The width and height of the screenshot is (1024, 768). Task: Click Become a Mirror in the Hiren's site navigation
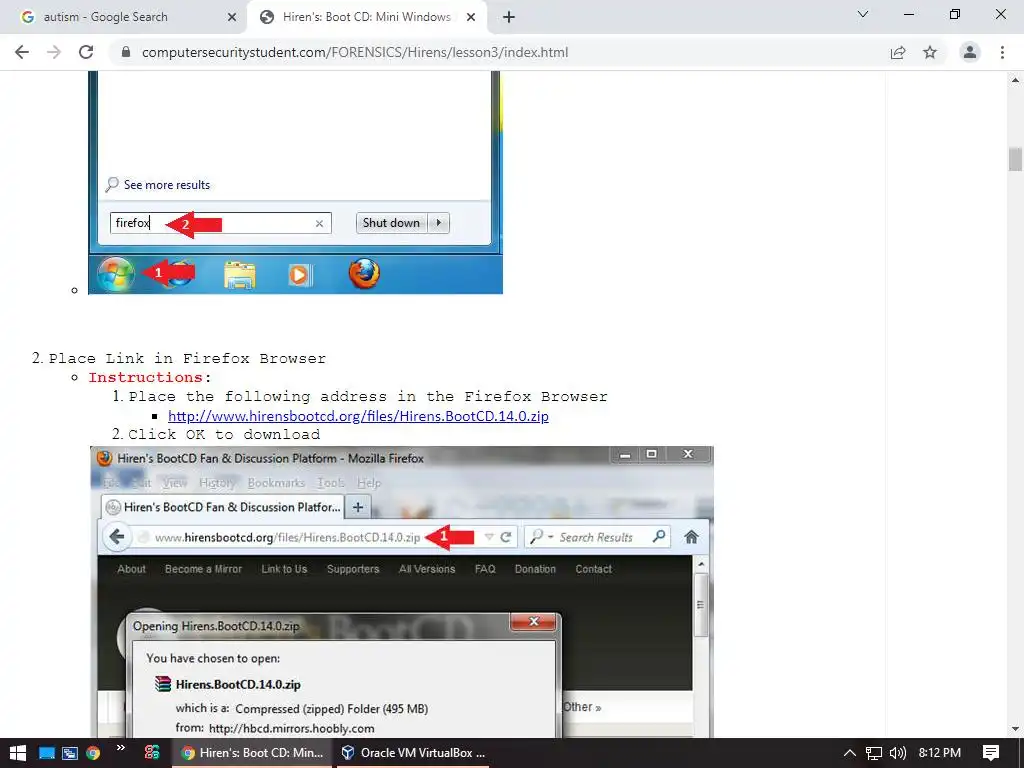point(203,569)
